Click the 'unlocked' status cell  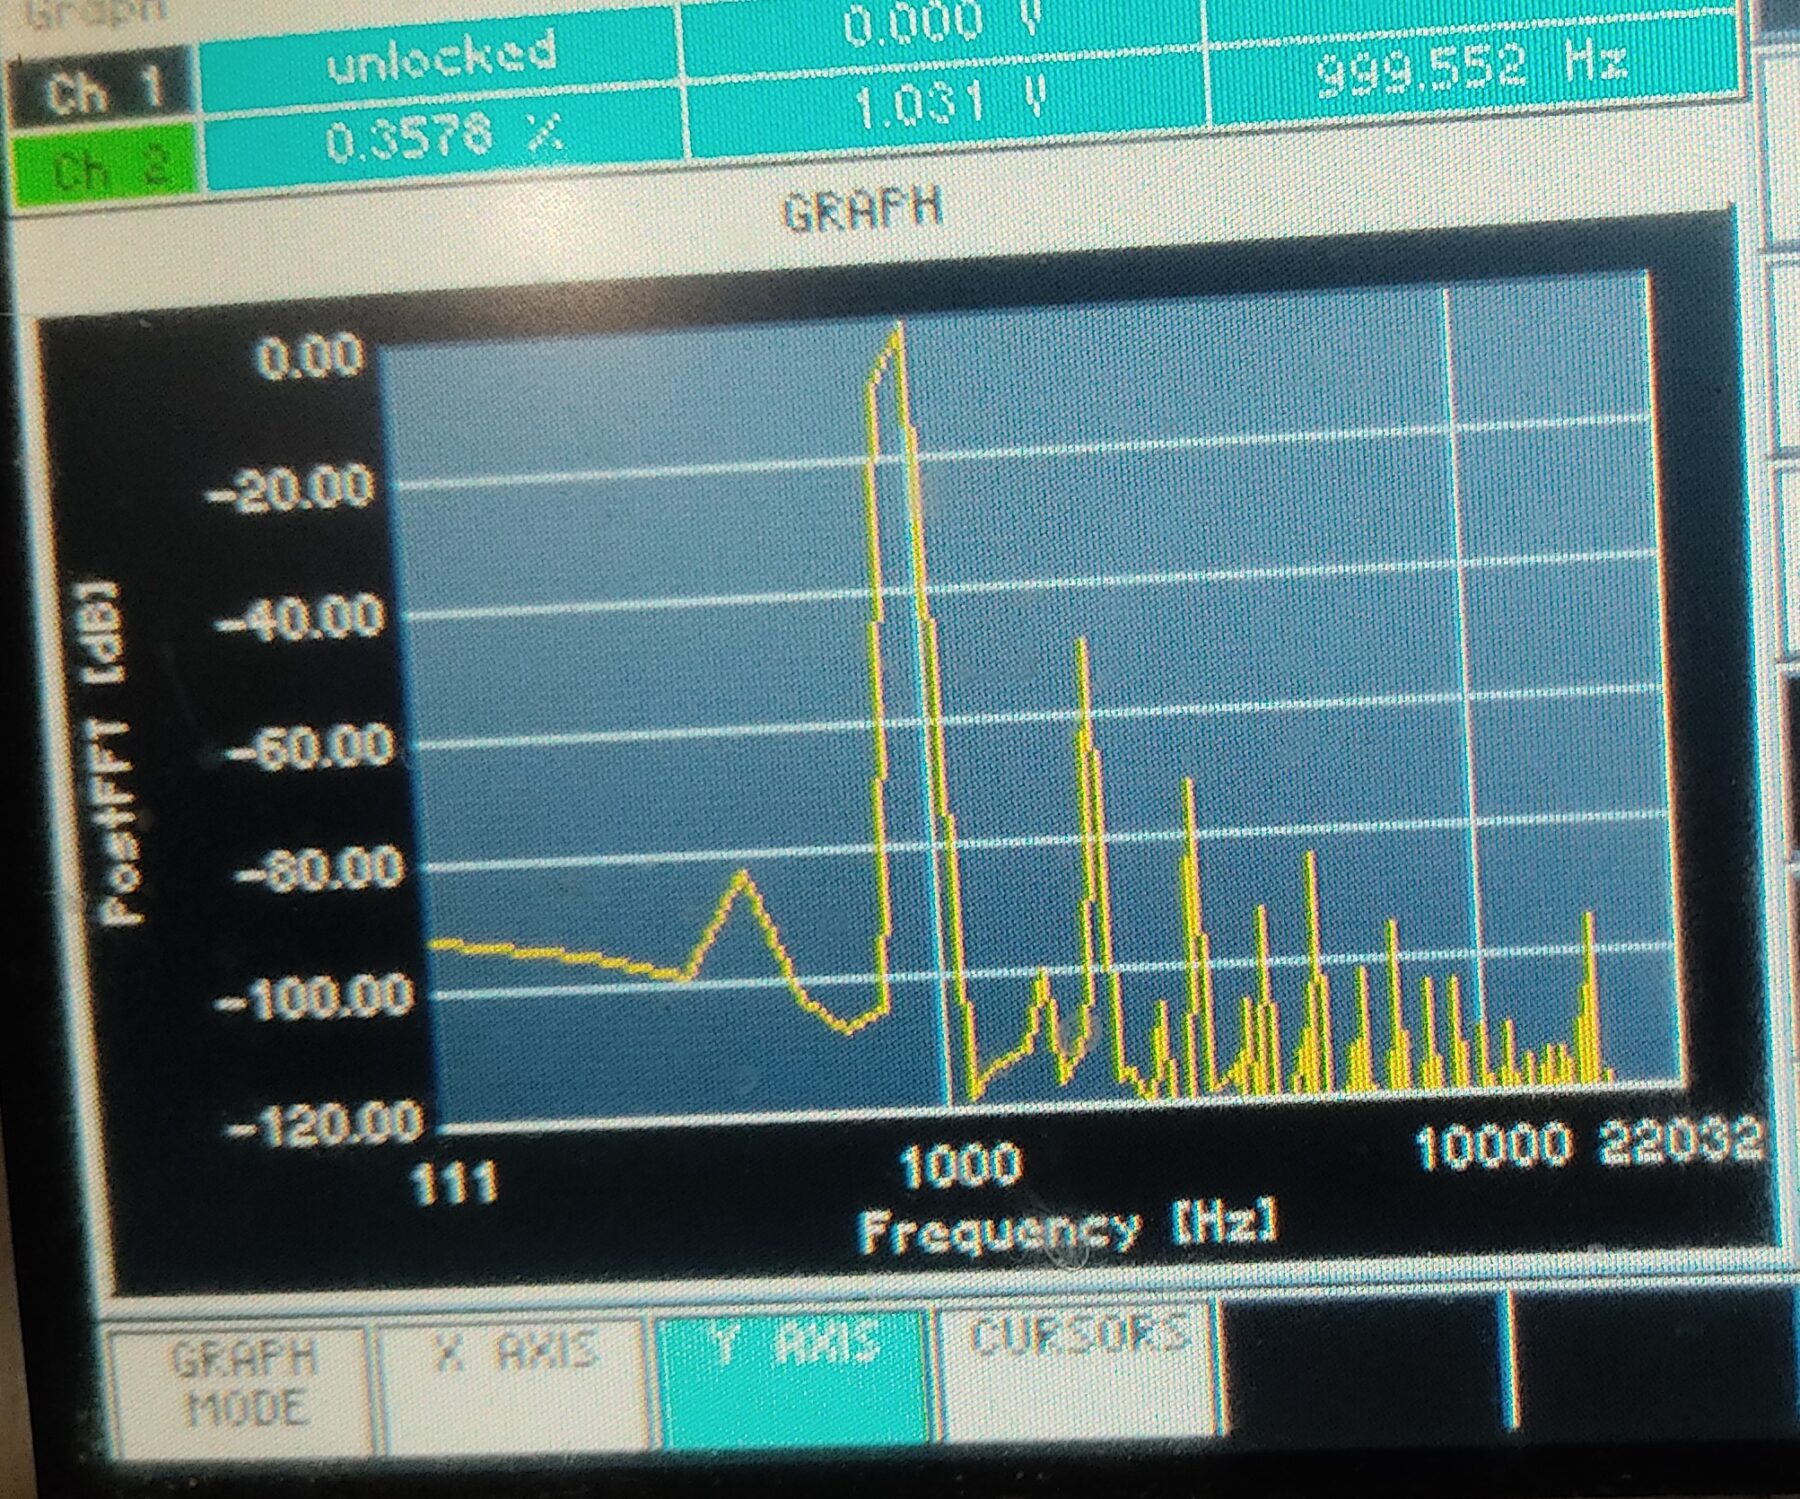442,60
